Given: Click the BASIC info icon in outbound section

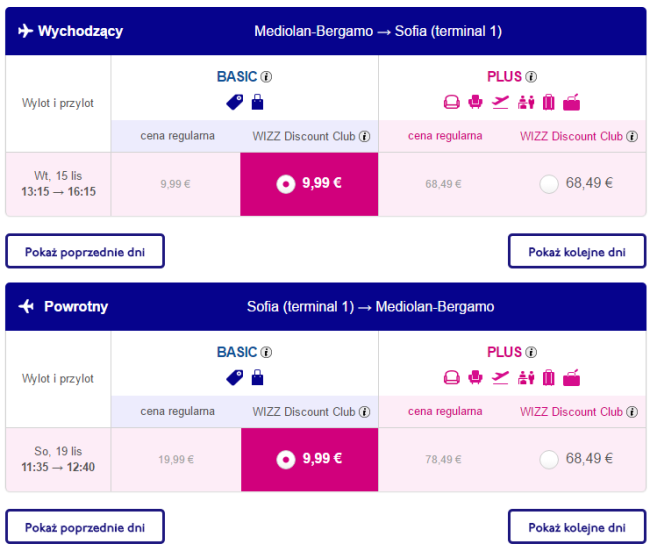Looking at the screenshot, I should coord(267,77).
